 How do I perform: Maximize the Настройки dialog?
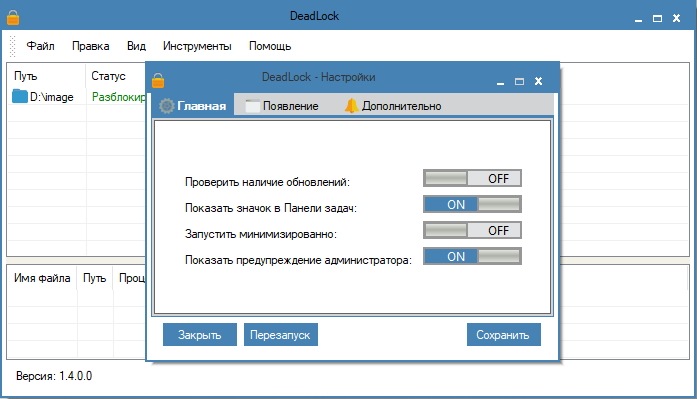coord(519,81)
